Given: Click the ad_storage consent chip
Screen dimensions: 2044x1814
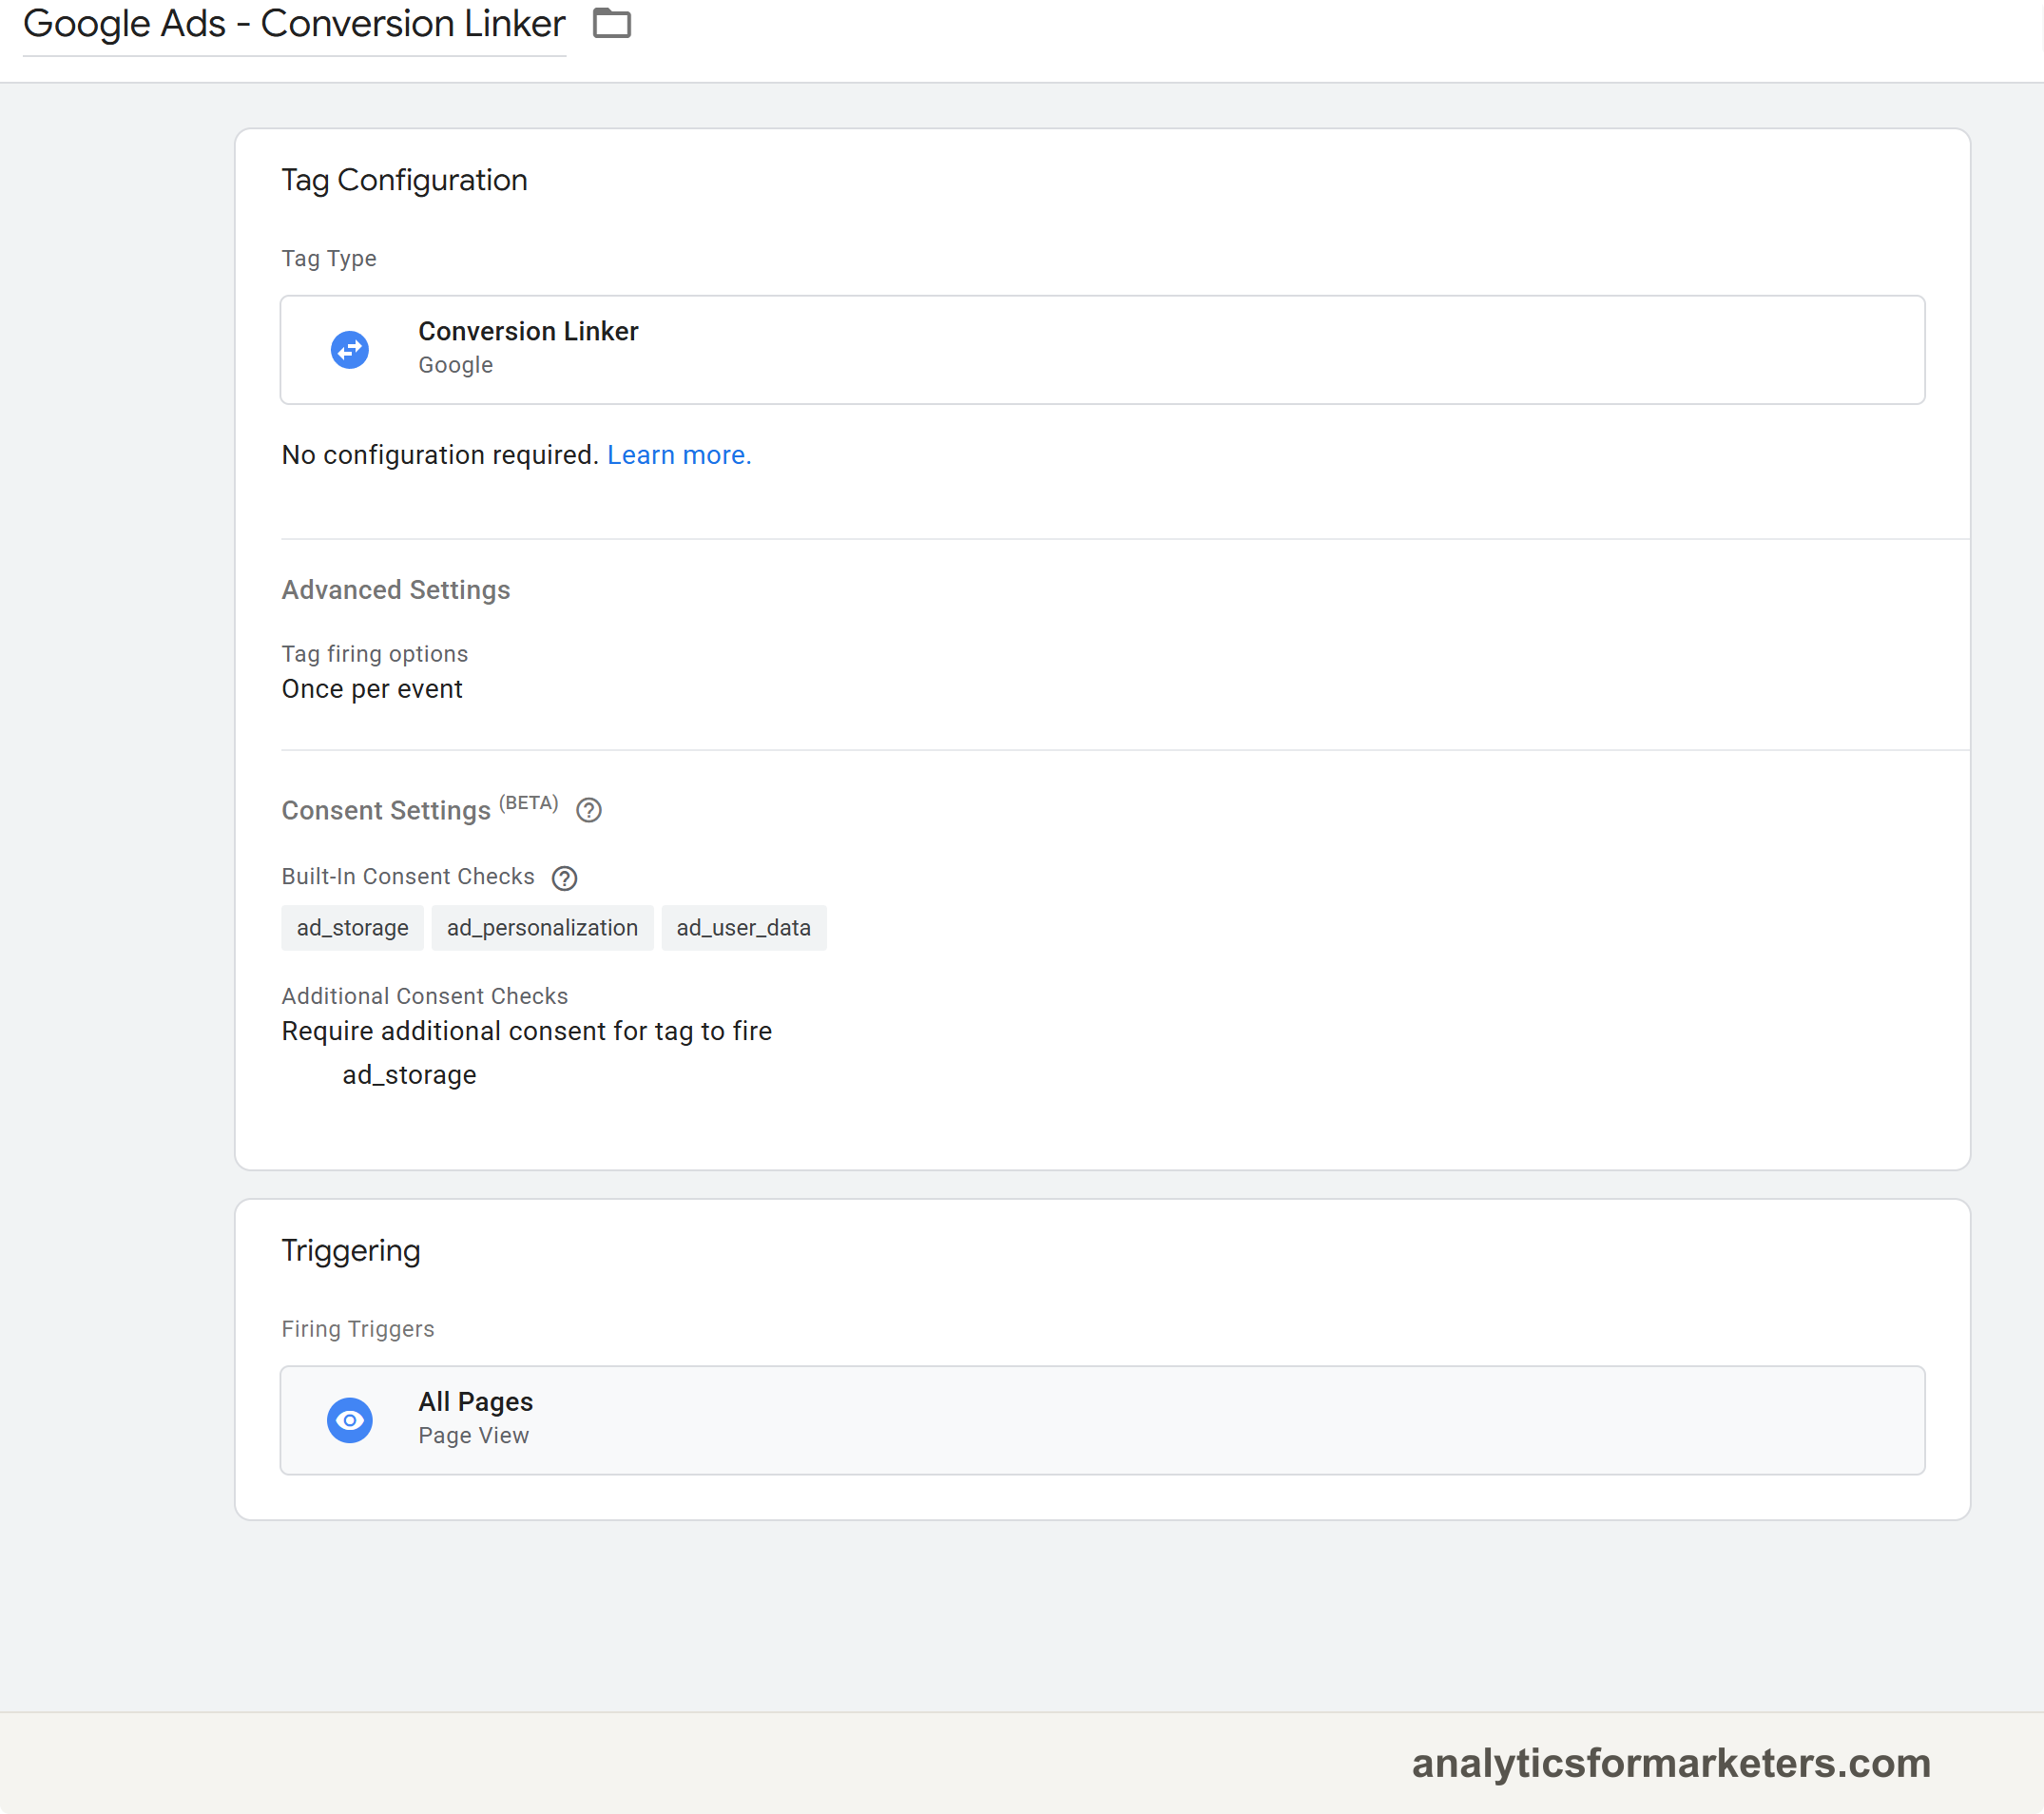Looking at the screenshot, I should 352,928.
